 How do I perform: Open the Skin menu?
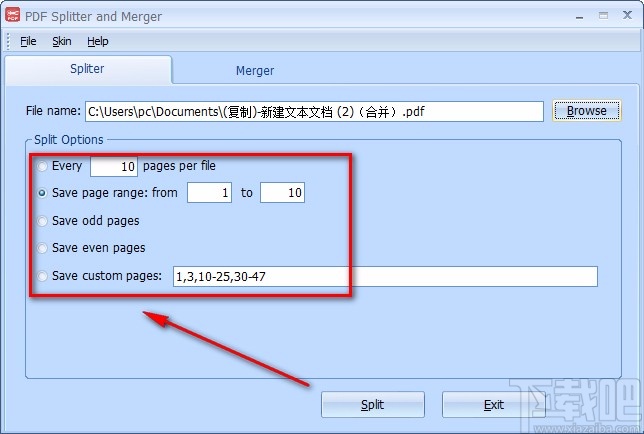pos(62,41)
